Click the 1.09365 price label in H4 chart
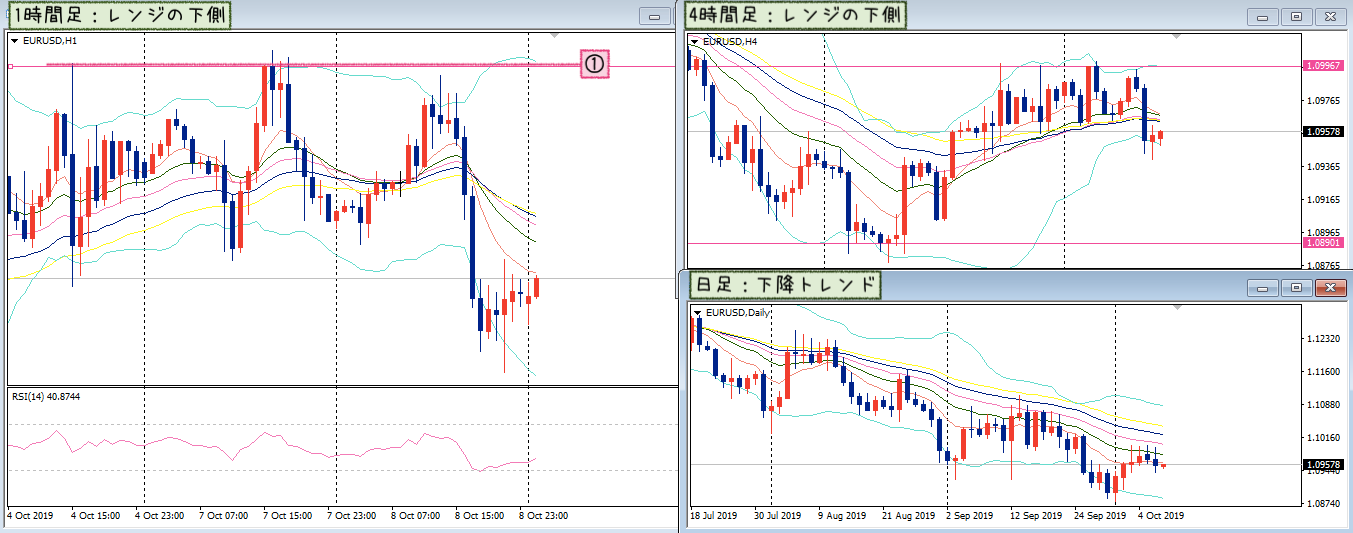Screen dimensions: 1353x533 1324,166
